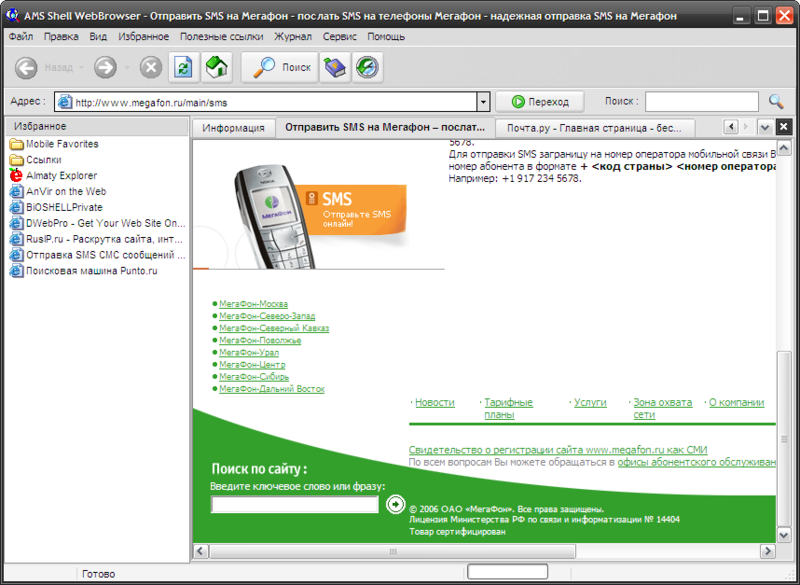The width and height of the screenshot is (800, 585).
Task: Follow the МегаФон-Центр link
Action: point(252,365)
